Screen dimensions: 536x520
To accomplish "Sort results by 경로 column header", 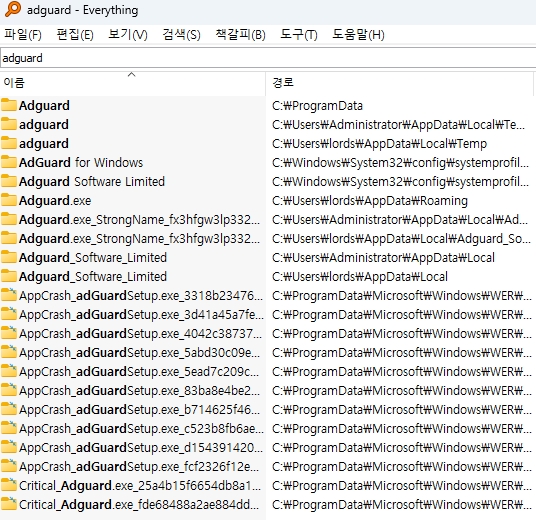I will pos(399,82).
